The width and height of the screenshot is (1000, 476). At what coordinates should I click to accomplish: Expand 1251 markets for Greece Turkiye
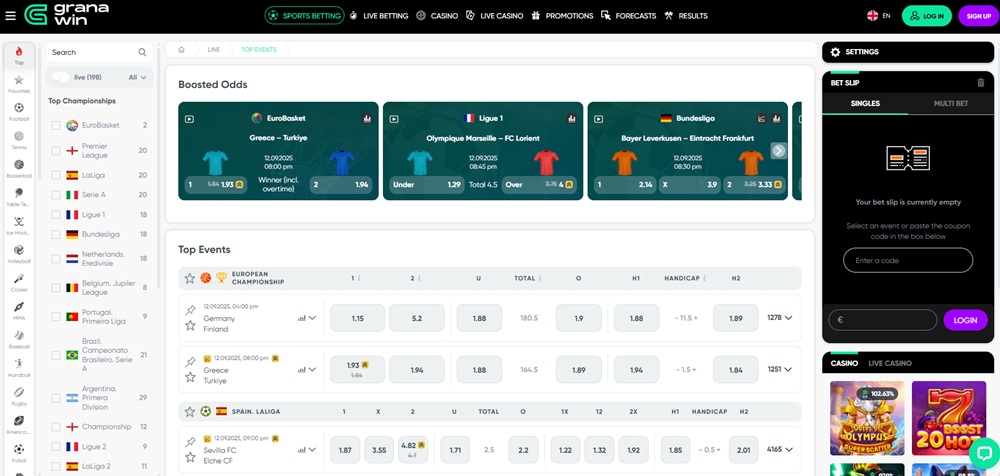[779, 369]
